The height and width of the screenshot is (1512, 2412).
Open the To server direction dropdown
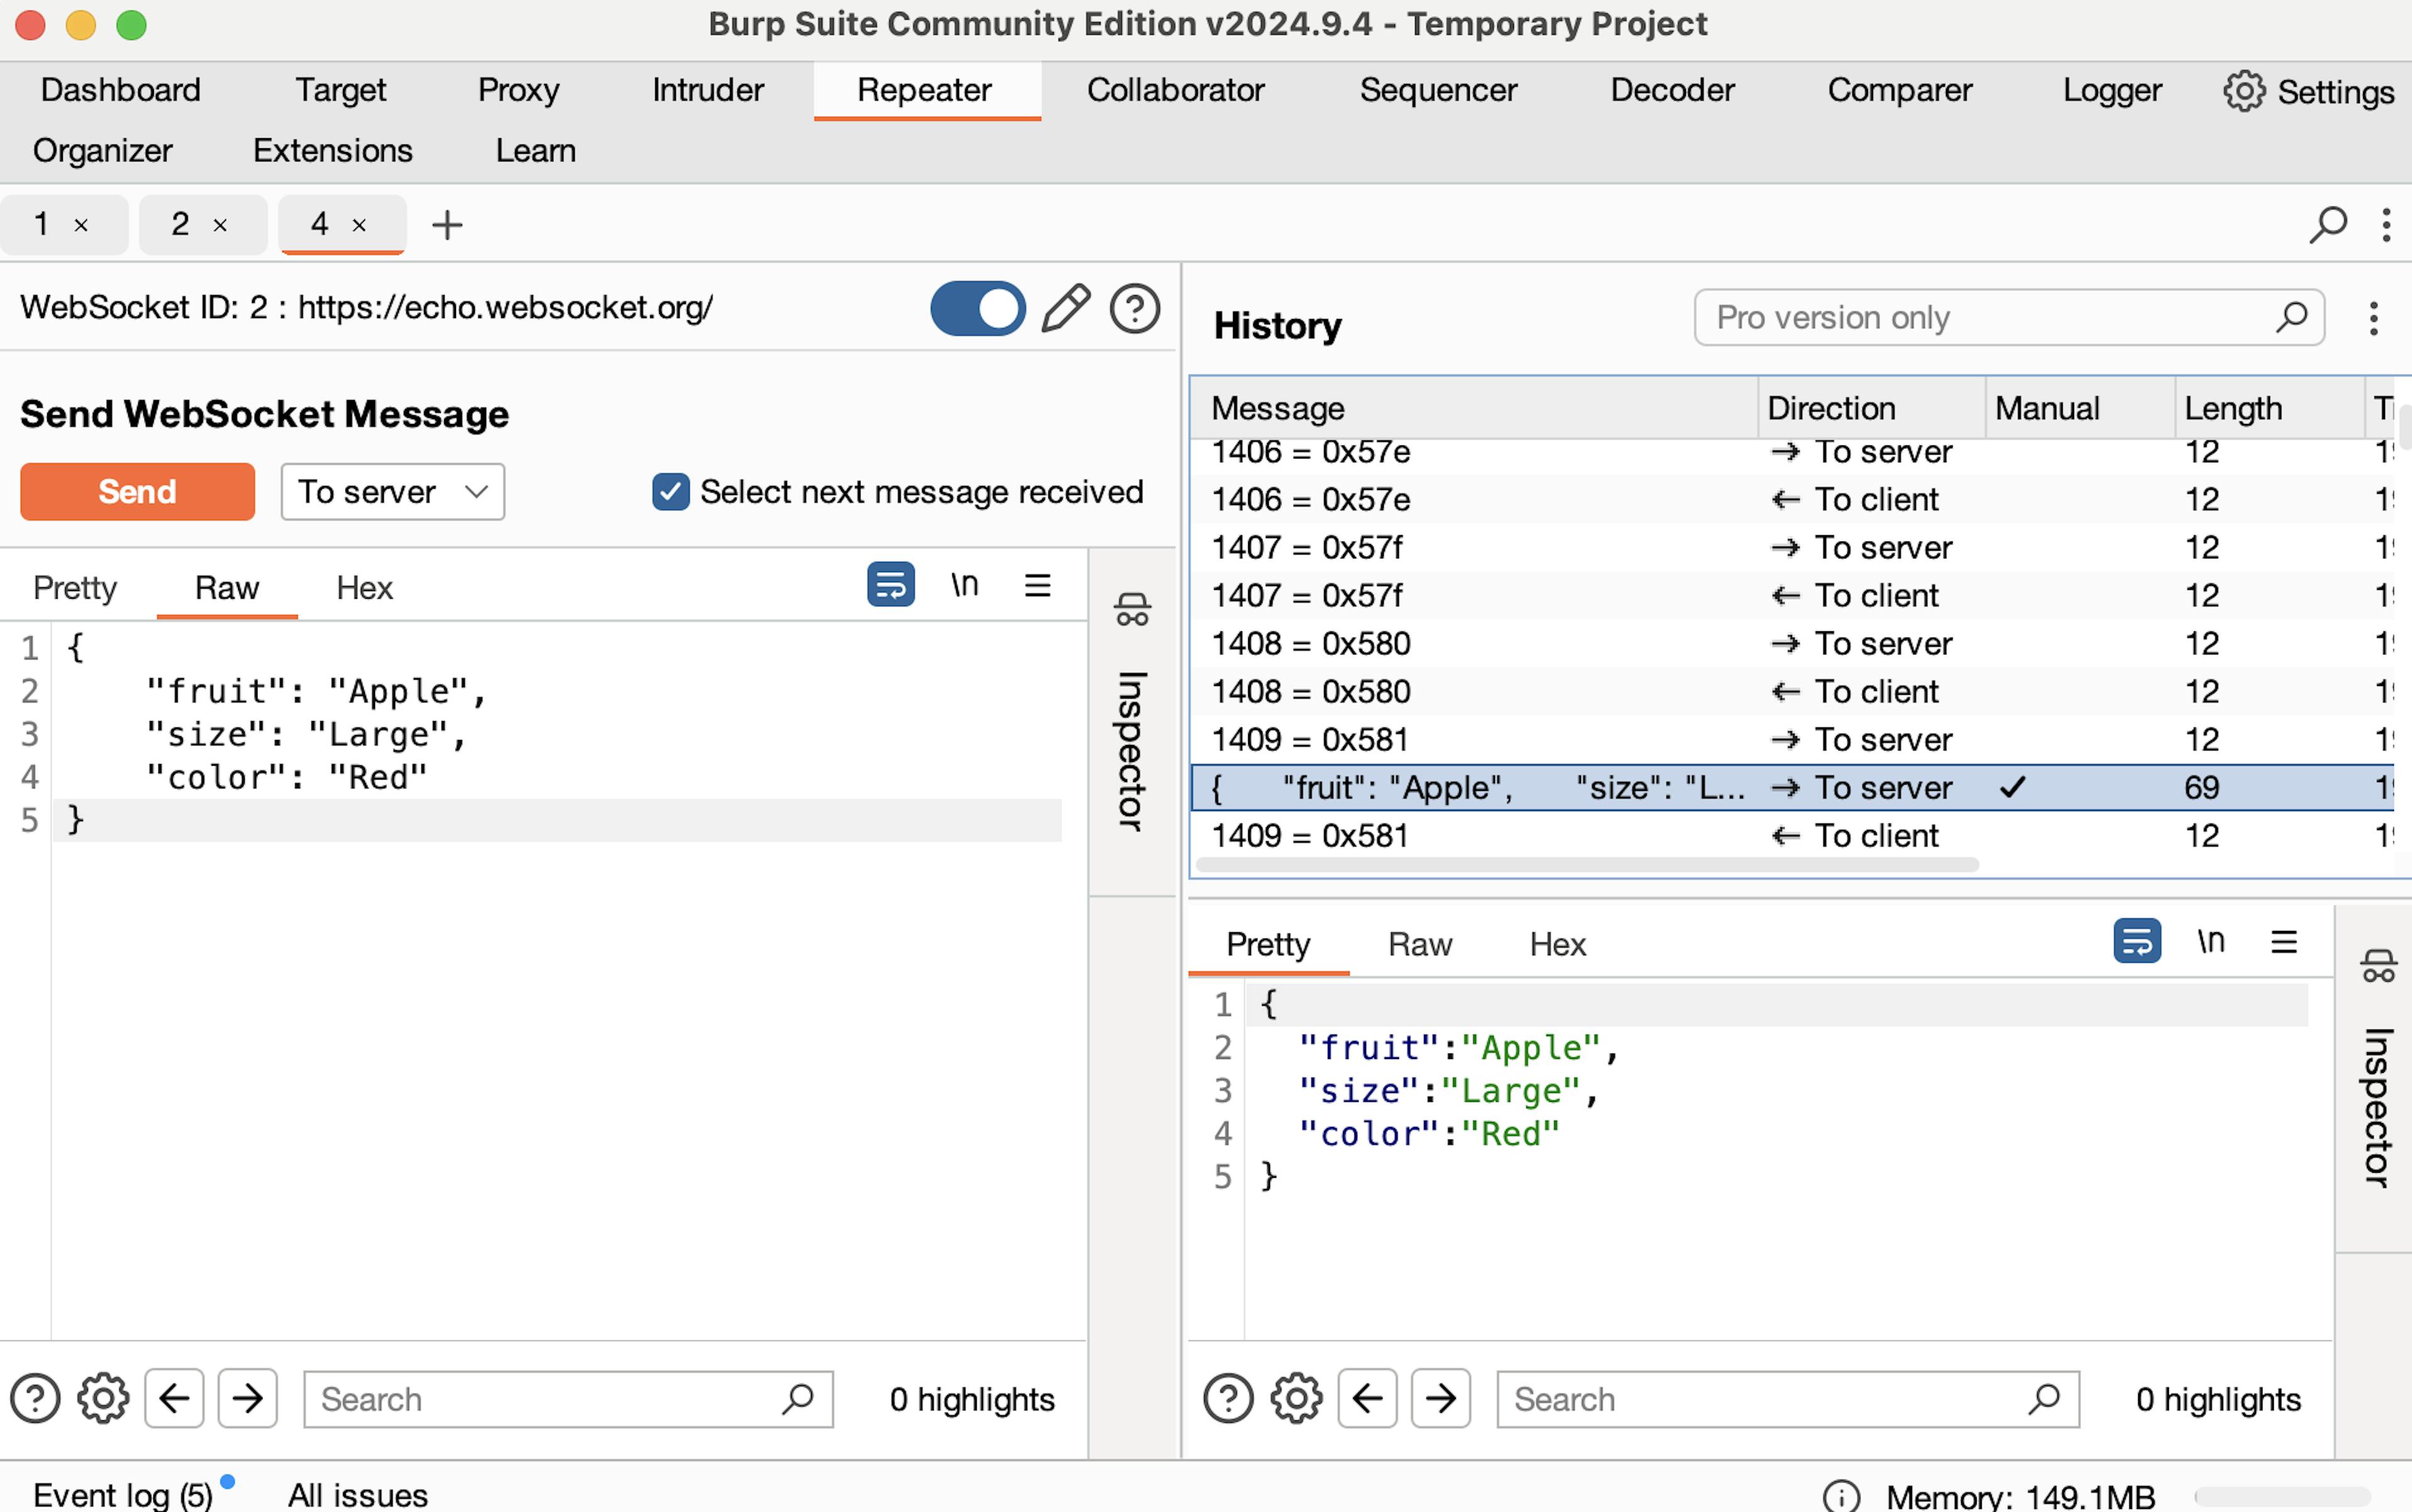[392, 492]
